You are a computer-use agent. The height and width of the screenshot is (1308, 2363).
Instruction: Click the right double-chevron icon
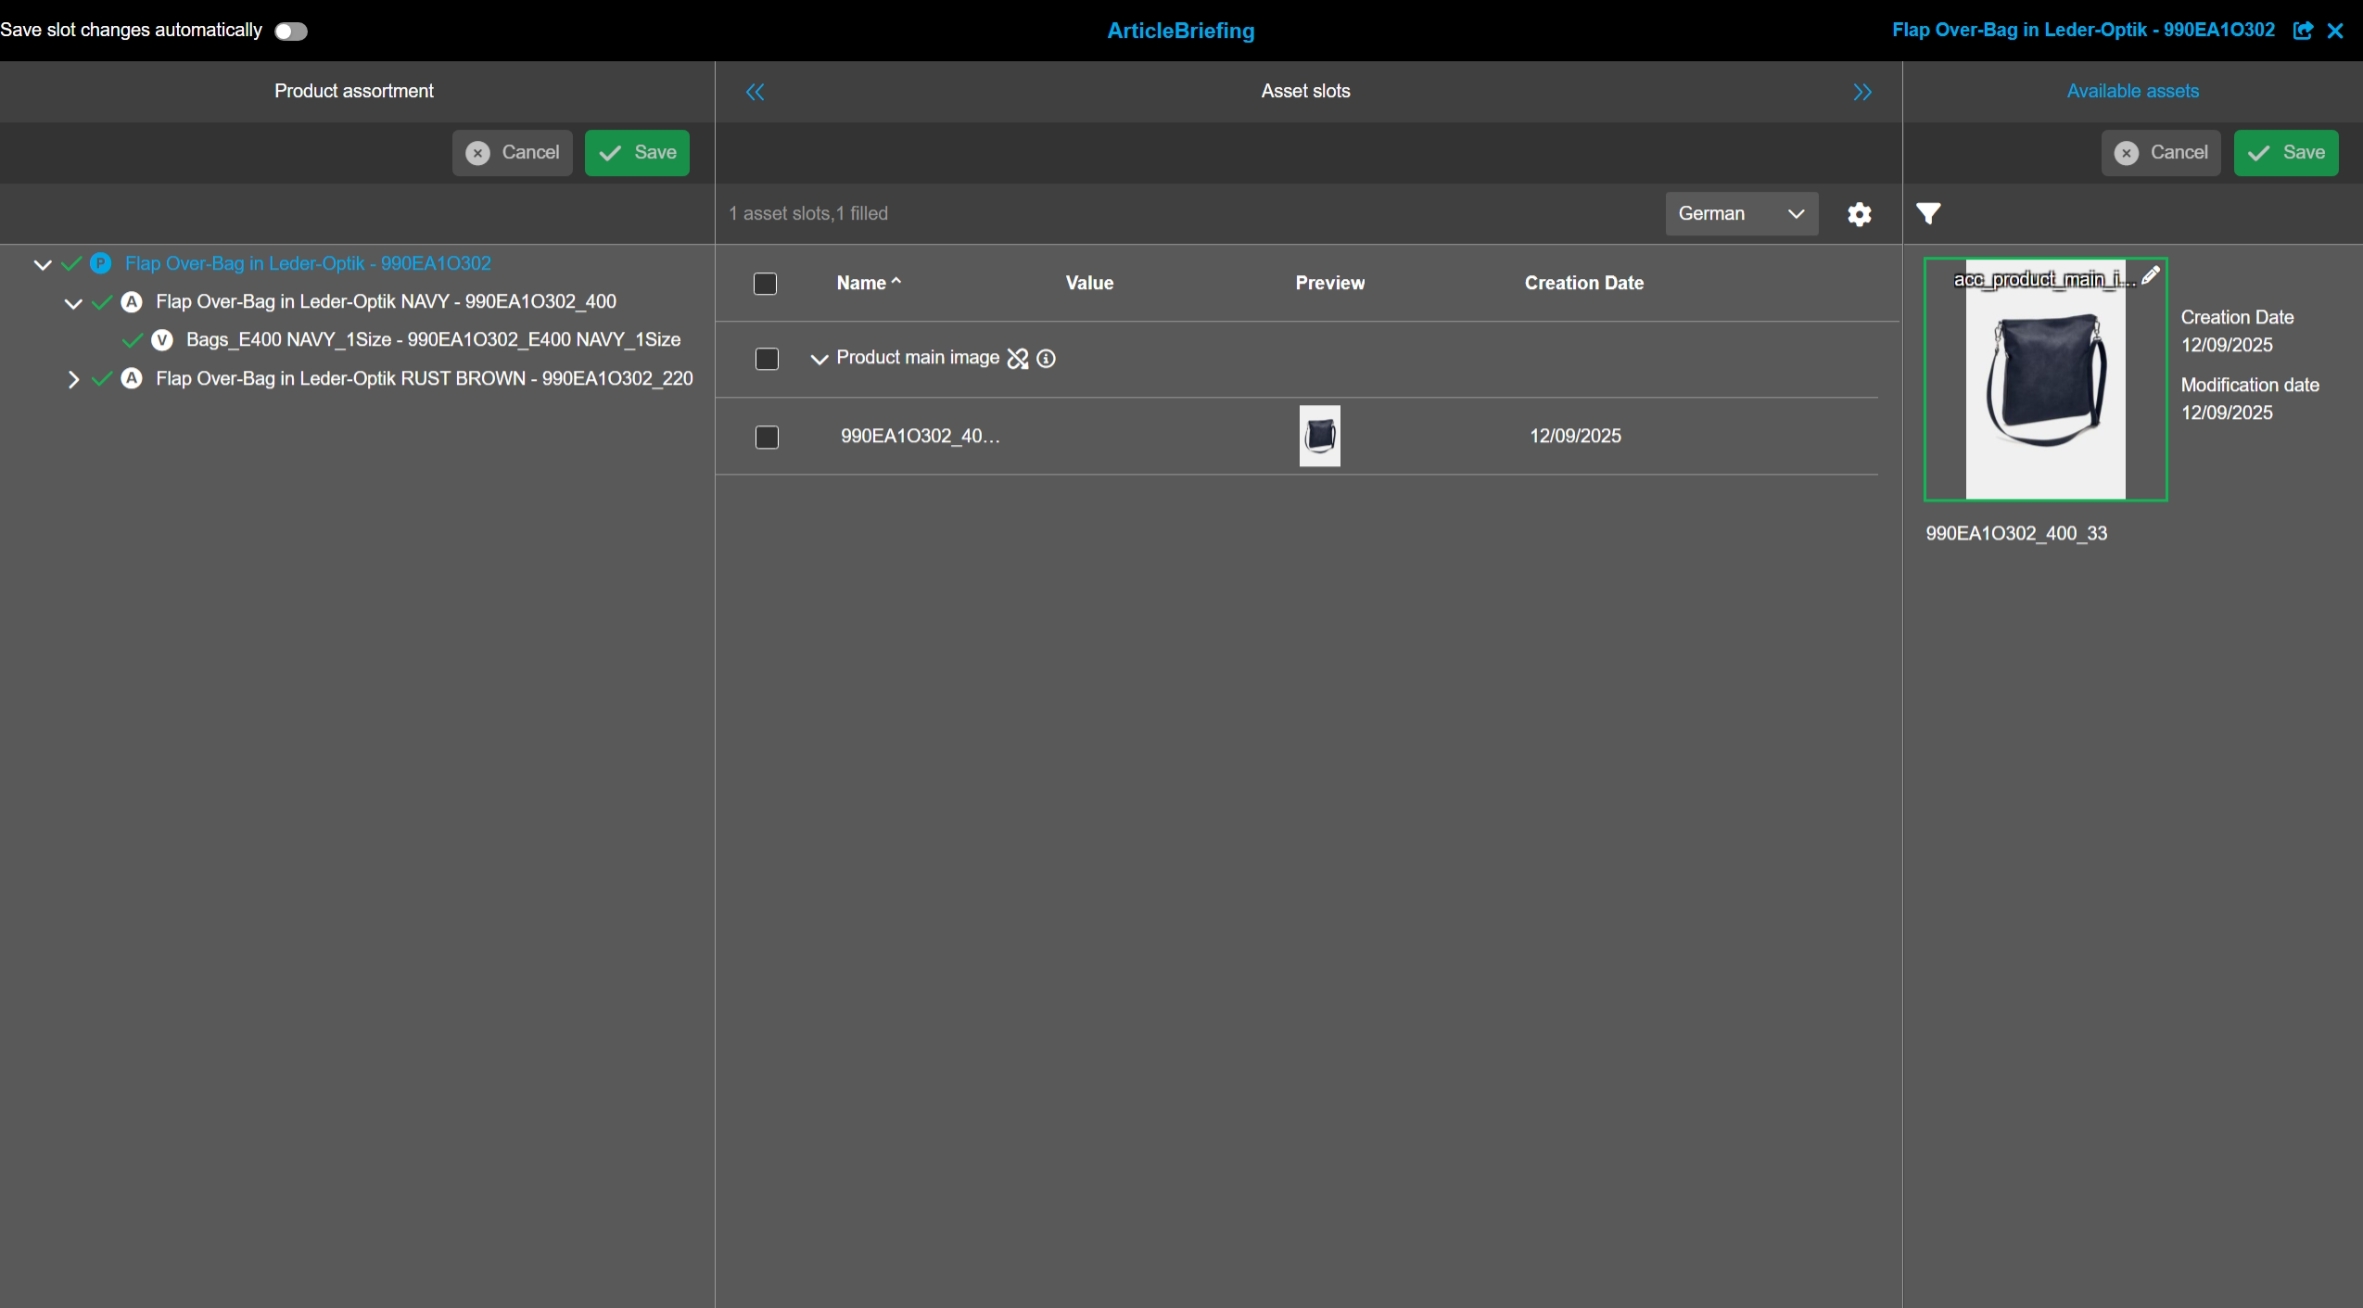(1861, 92)
